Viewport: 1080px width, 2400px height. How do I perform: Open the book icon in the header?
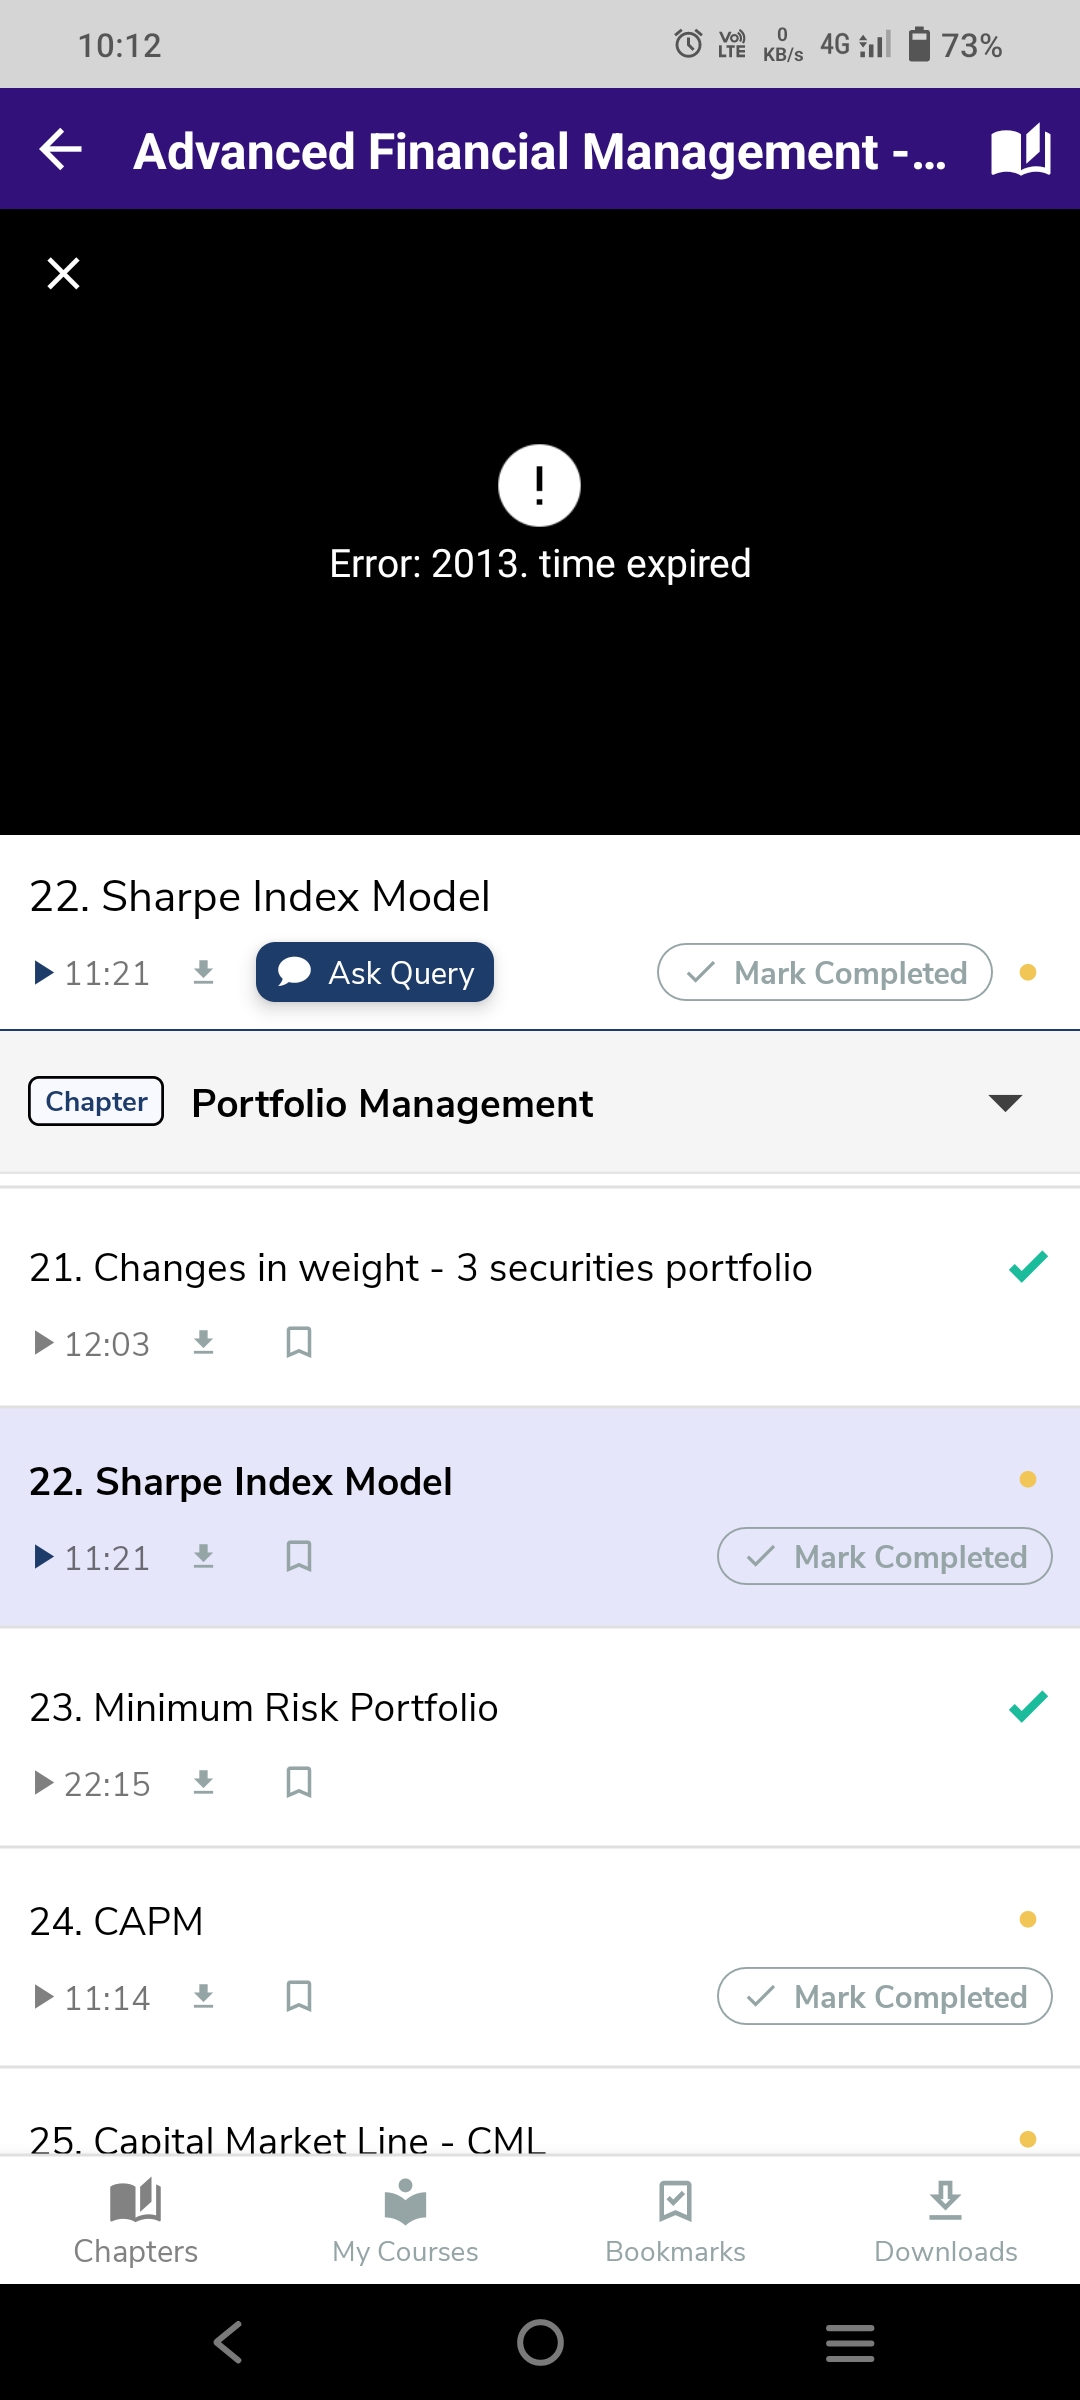tap(1020, 150)
